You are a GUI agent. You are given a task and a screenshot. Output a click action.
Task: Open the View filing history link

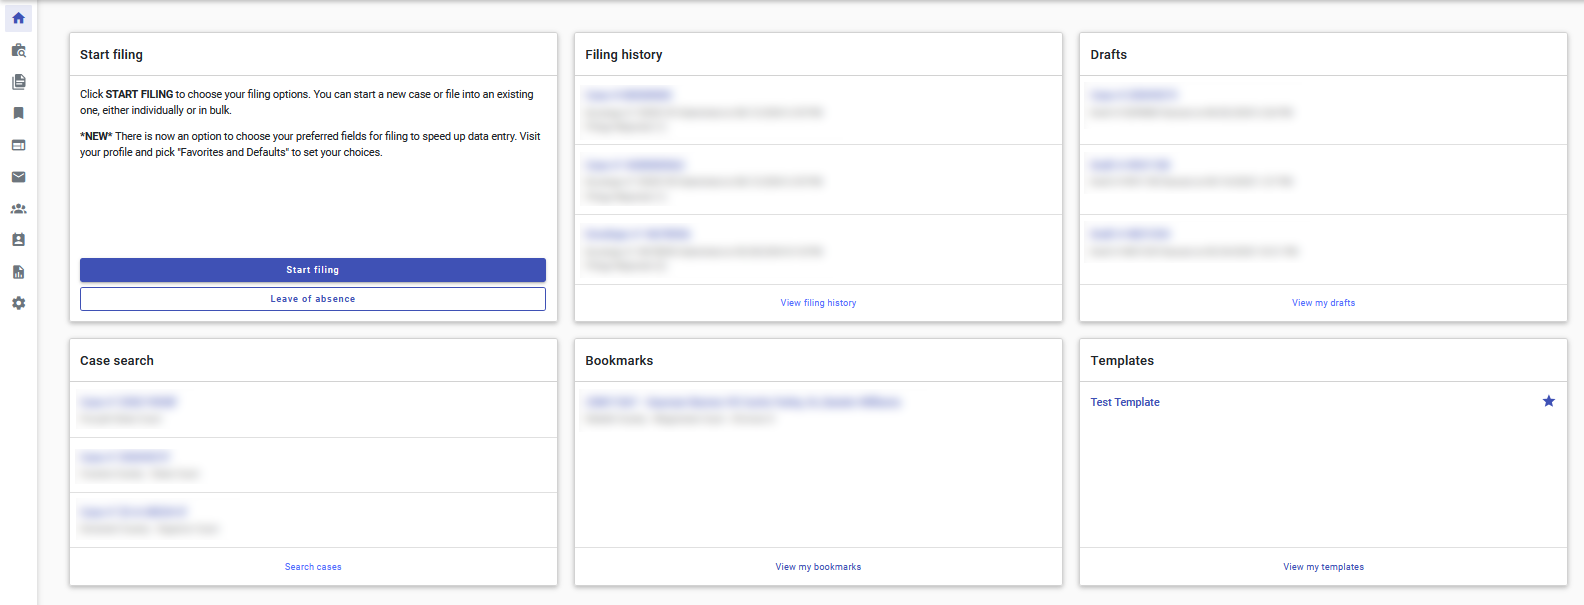point(818,303)
